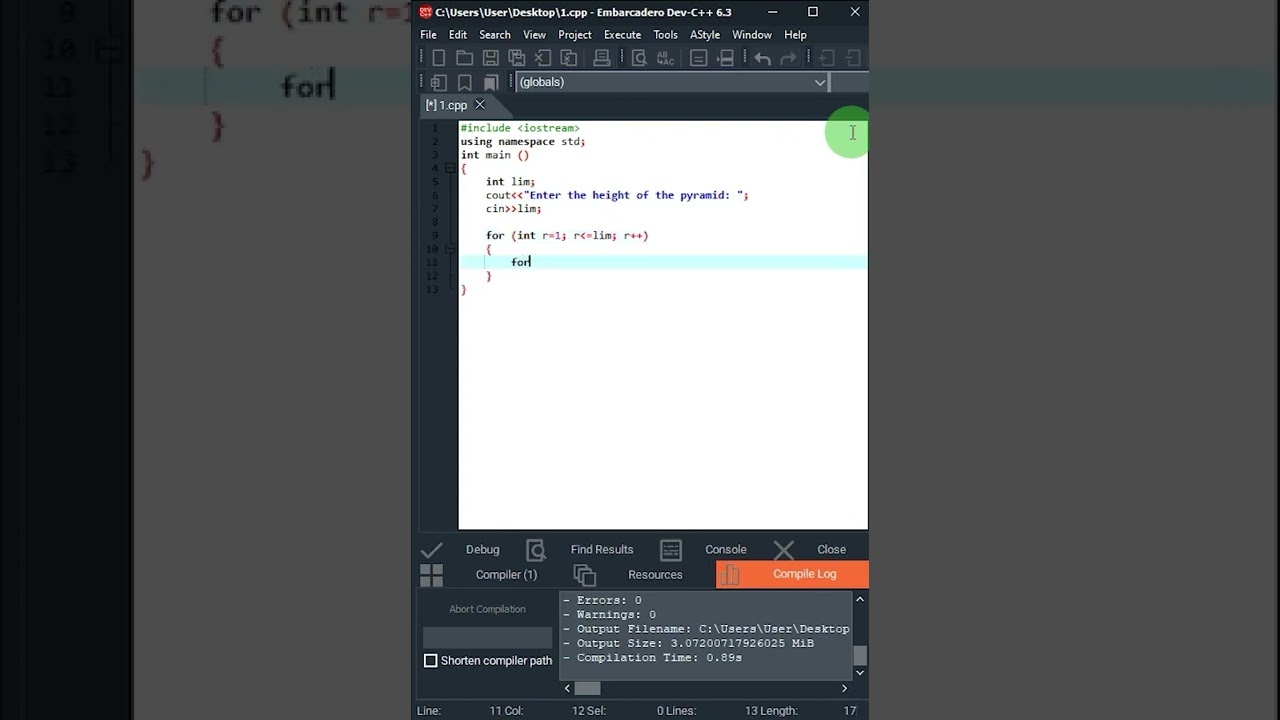Image resolution: width=1280 pixels, height=720 pixels.
Task: Click the 'Warnings: 0' log line
Action: point(609,615)
